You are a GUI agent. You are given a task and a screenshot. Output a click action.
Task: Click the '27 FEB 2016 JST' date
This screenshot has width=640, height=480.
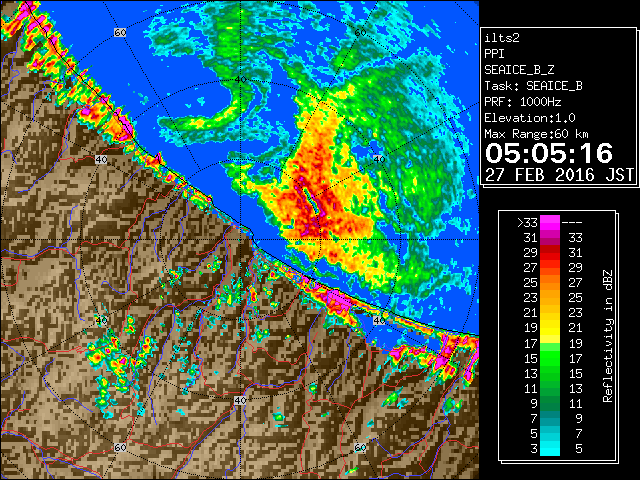tap(560, 175)
